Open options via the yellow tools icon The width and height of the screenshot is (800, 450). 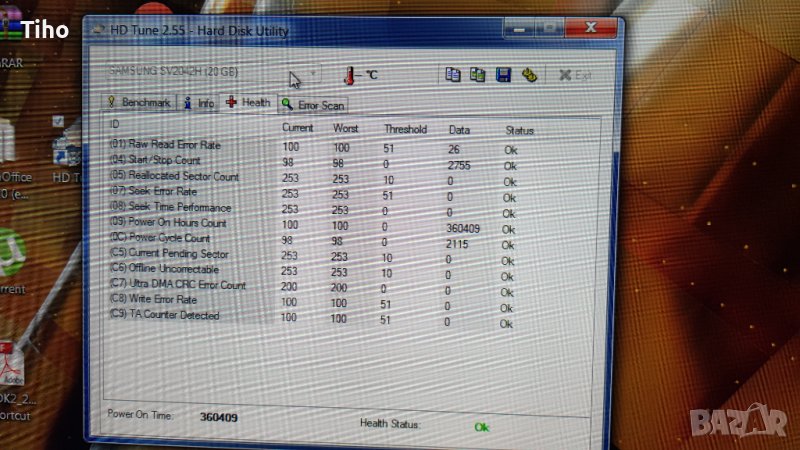pyautogui.click(x=528, y=75)
